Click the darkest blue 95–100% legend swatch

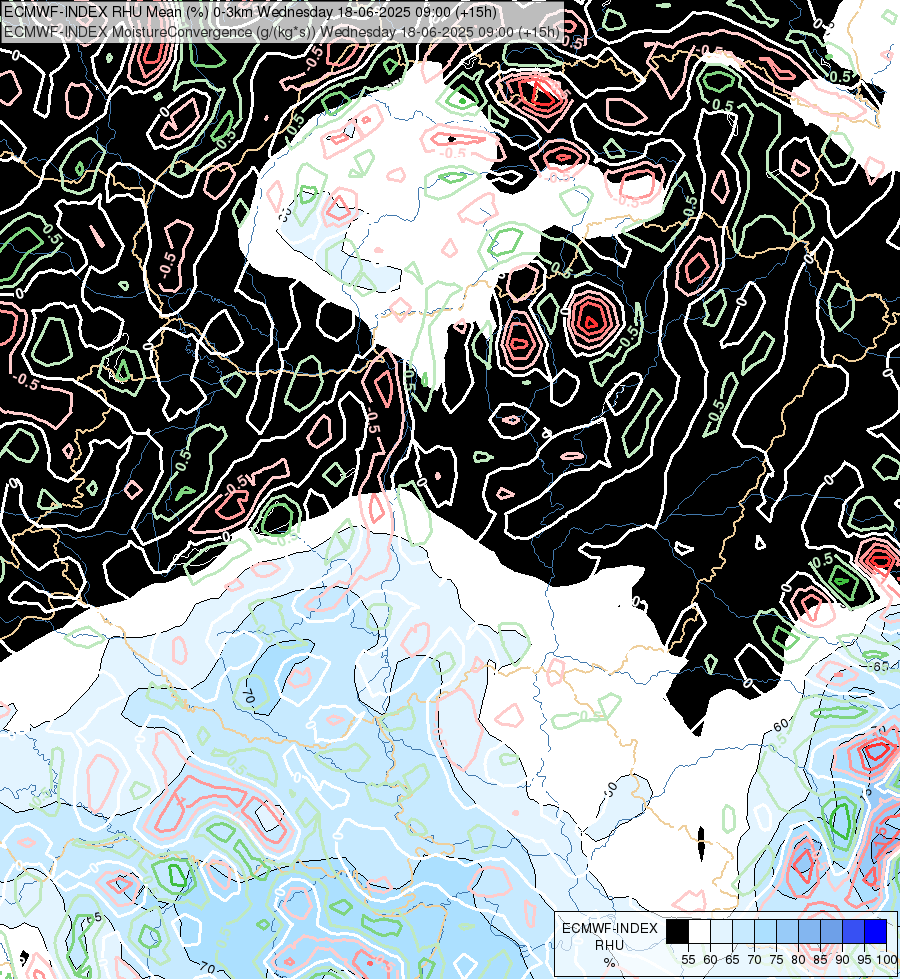pyautogui.click(x=875, y=931)
